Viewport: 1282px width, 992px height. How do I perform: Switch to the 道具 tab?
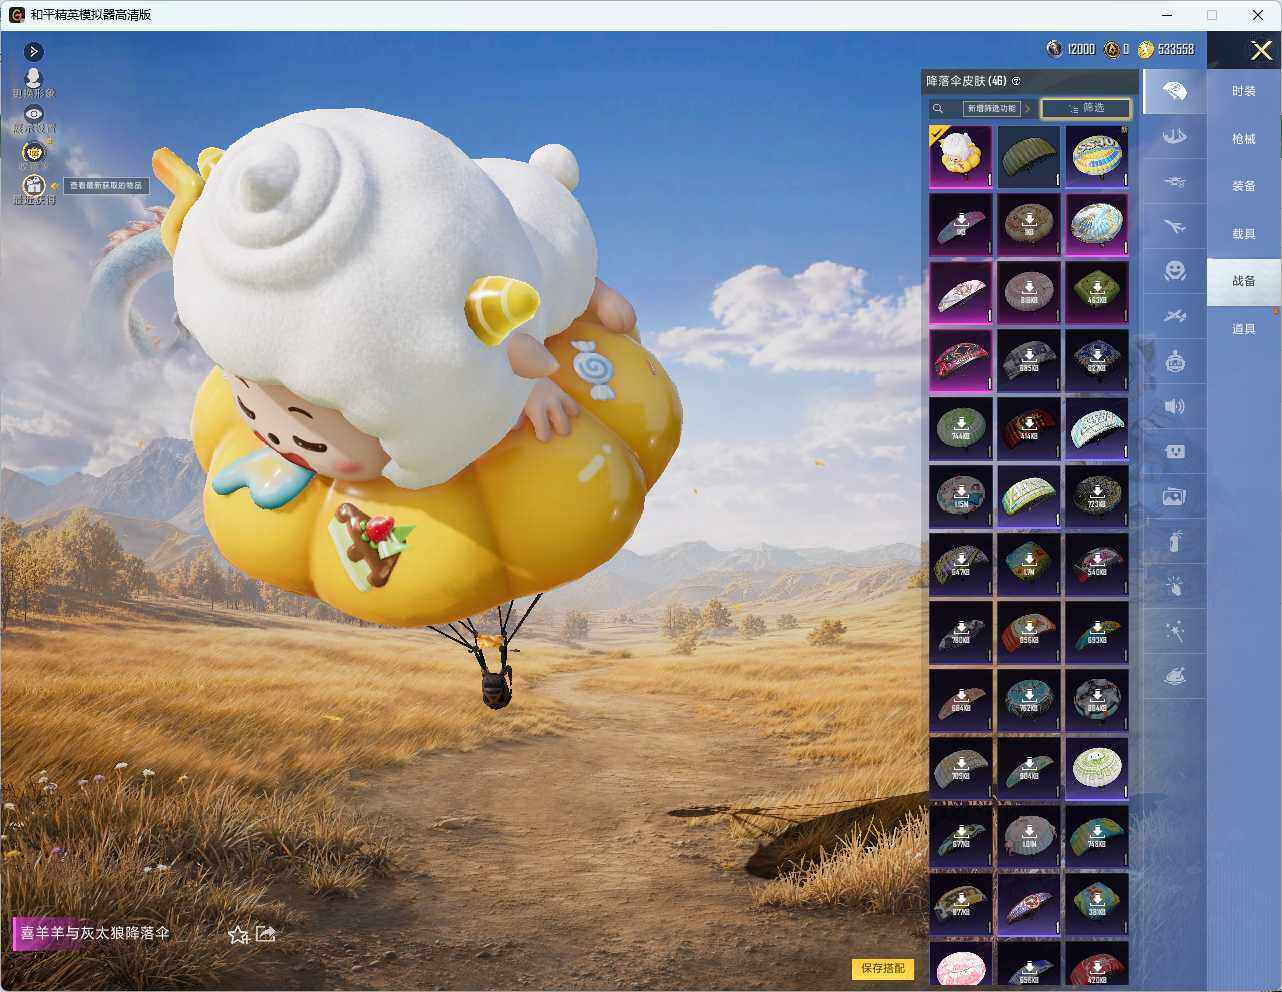pos(1243,329)
